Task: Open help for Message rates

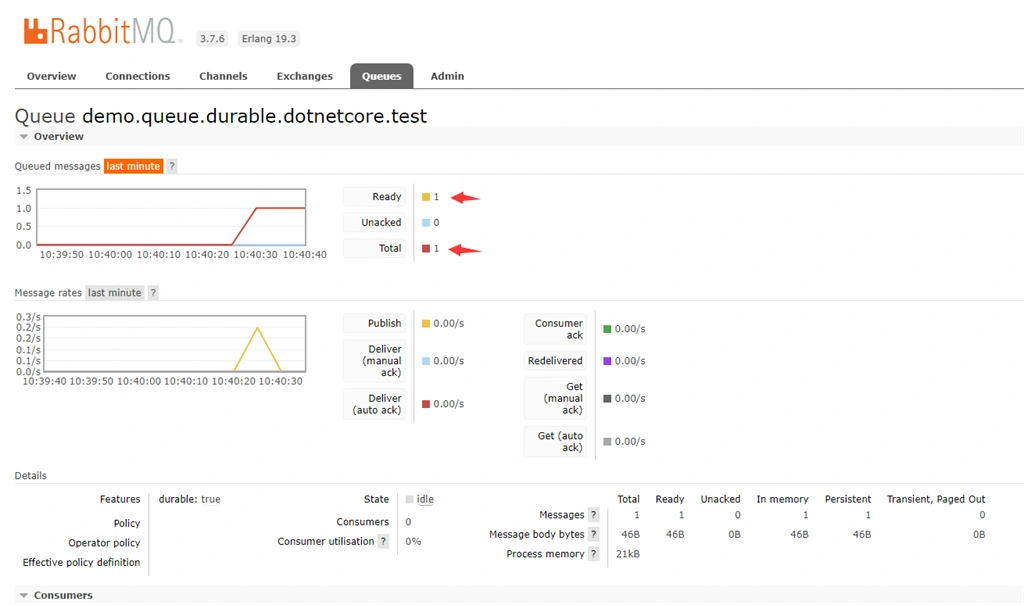Action: [153, 293]
